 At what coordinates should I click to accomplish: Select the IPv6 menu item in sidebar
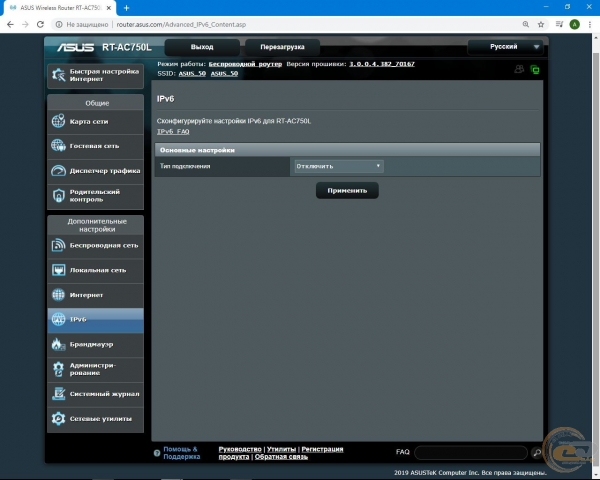click(x=95, y=319)
